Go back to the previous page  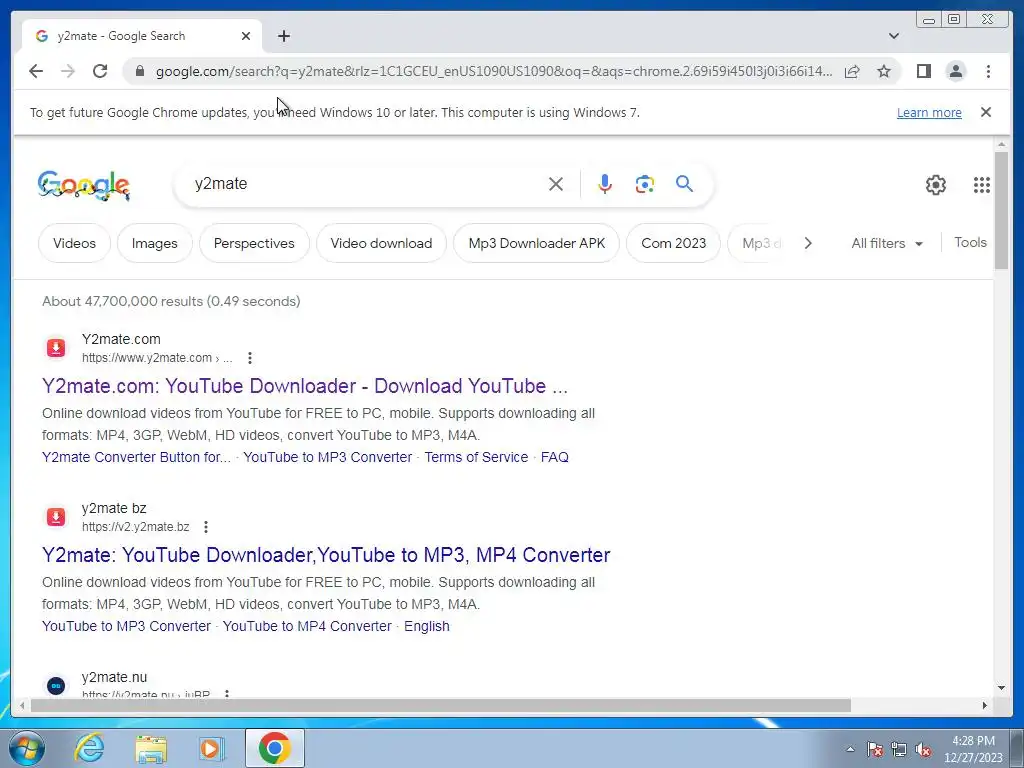tap(36, 71)
